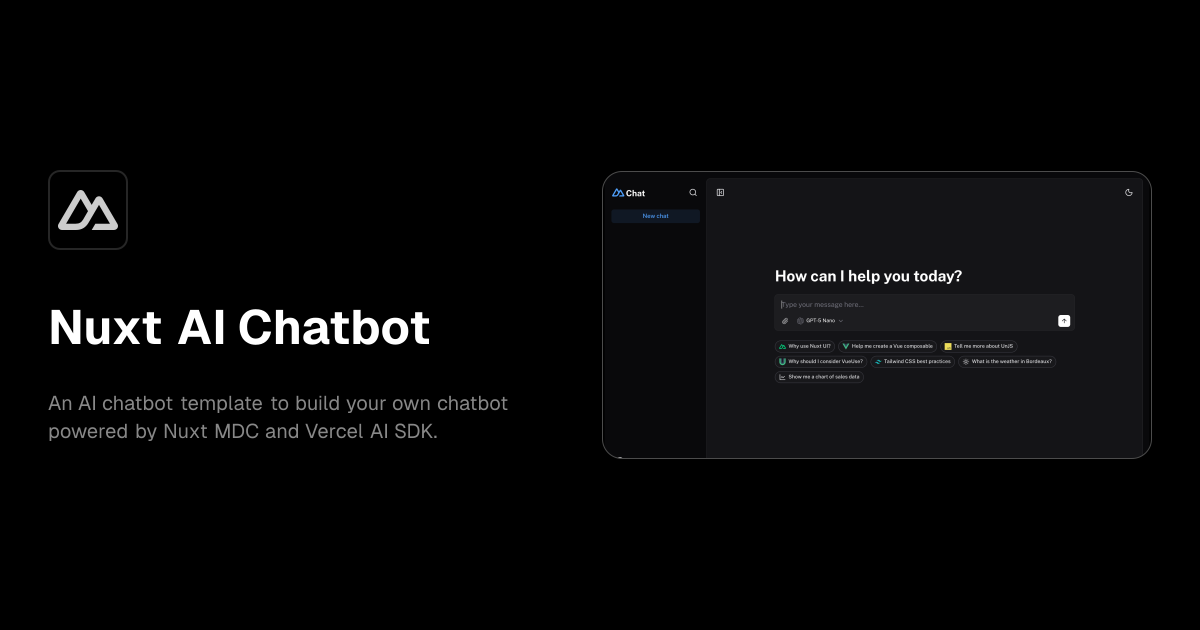Select 'Show me a chart of sales data'
The width and height of the screenshot is (1200, 630).
(x=819, y=377)
